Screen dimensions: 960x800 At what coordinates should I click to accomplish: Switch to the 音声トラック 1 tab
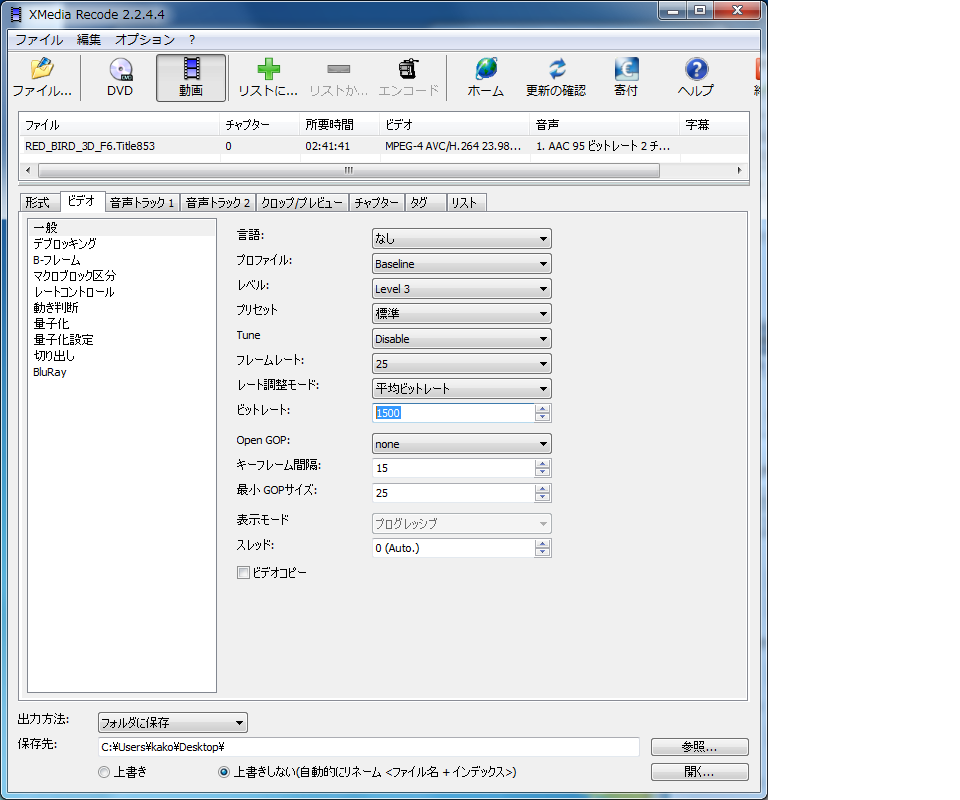[142, 203]
